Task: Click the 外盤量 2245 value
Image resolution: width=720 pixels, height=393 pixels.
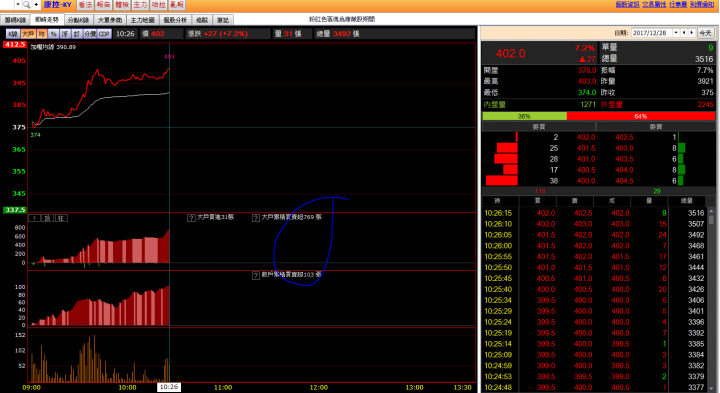Action: click(705, 105)
